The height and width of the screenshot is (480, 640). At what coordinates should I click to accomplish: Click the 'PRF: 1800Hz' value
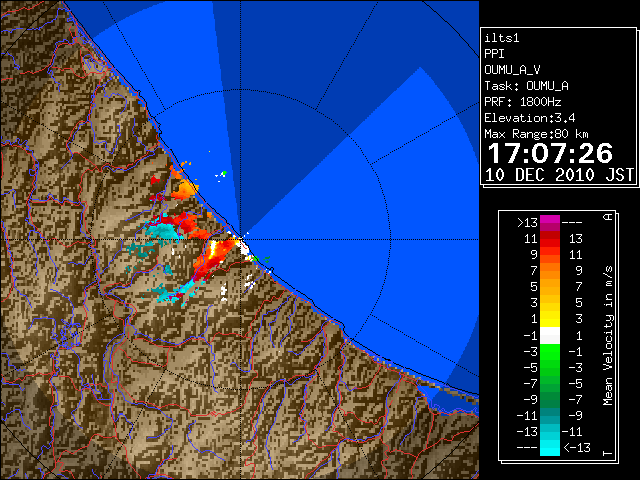coord(523,102)
